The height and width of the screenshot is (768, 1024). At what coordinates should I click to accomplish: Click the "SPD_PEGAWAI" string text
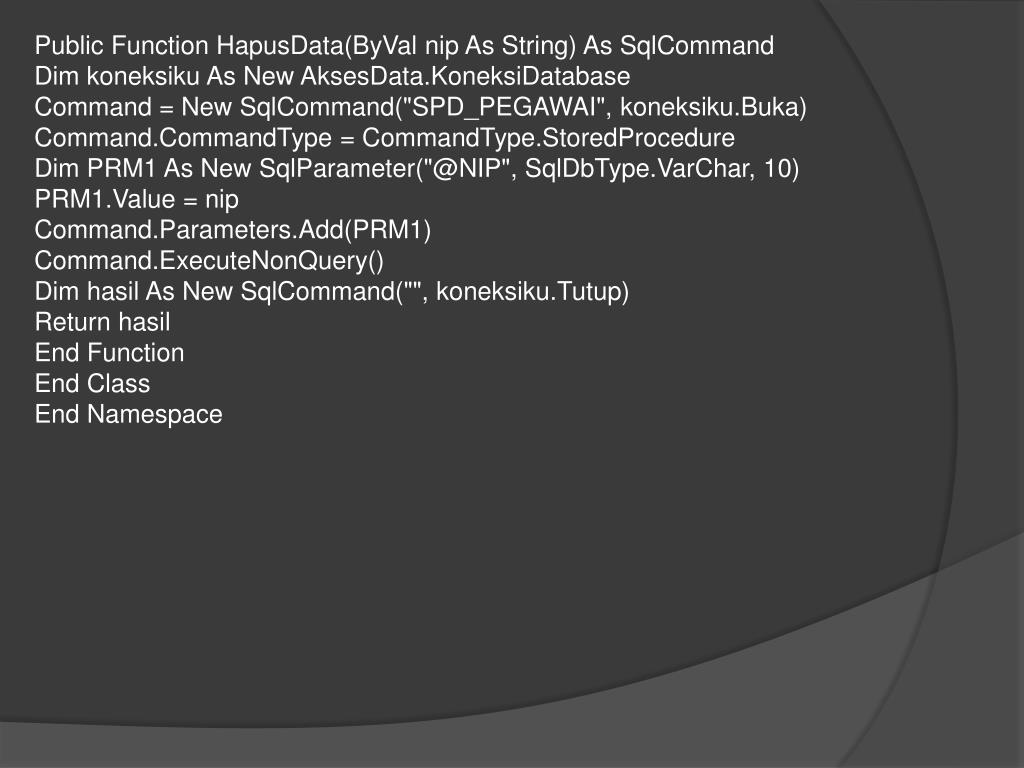pos(505,107)
